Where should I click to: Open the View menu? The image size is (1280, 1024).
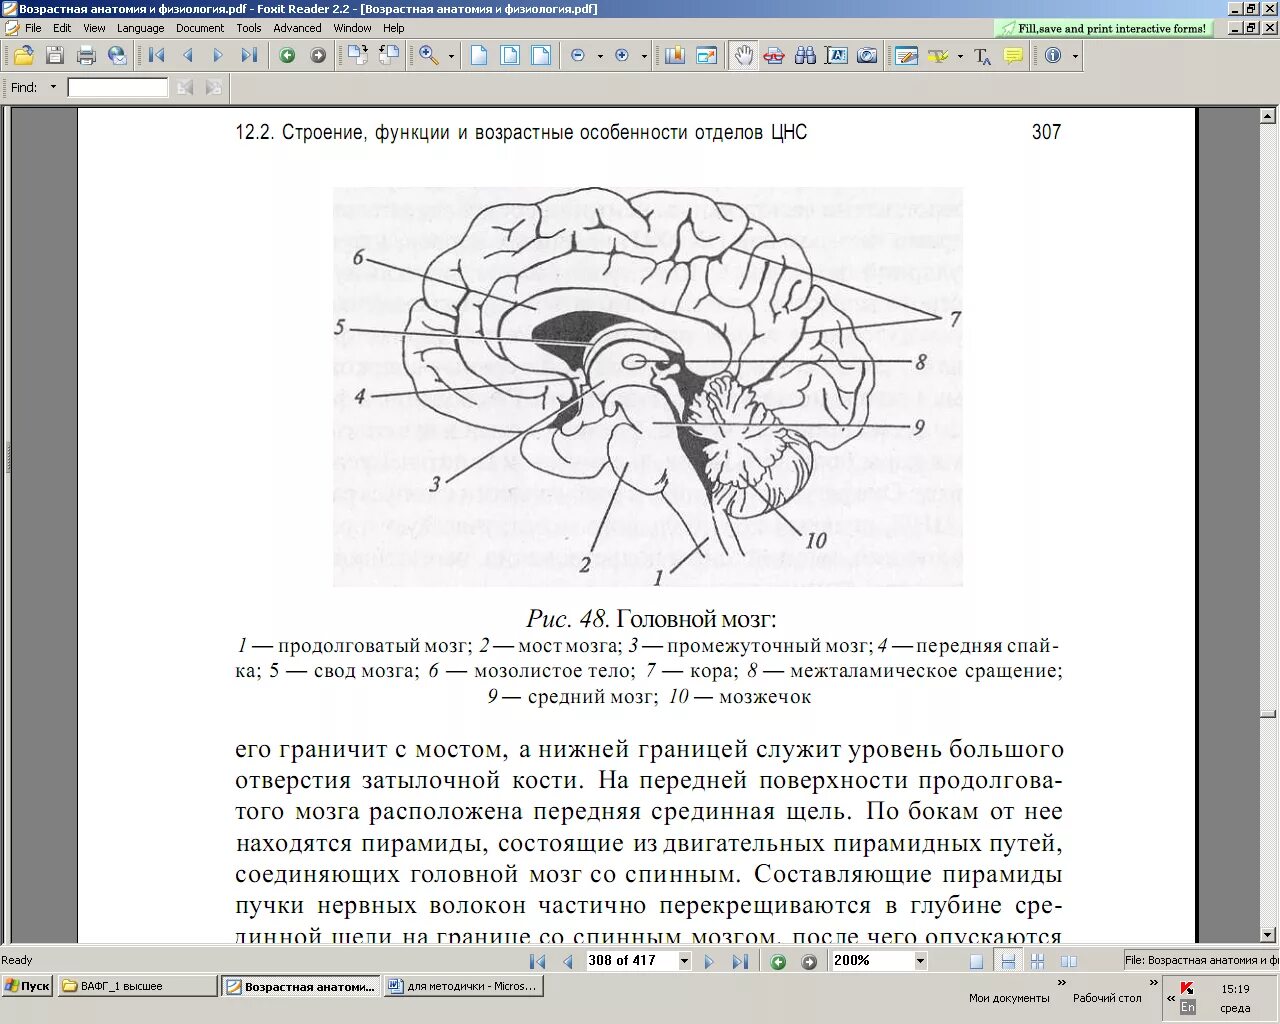pos(94,28)
